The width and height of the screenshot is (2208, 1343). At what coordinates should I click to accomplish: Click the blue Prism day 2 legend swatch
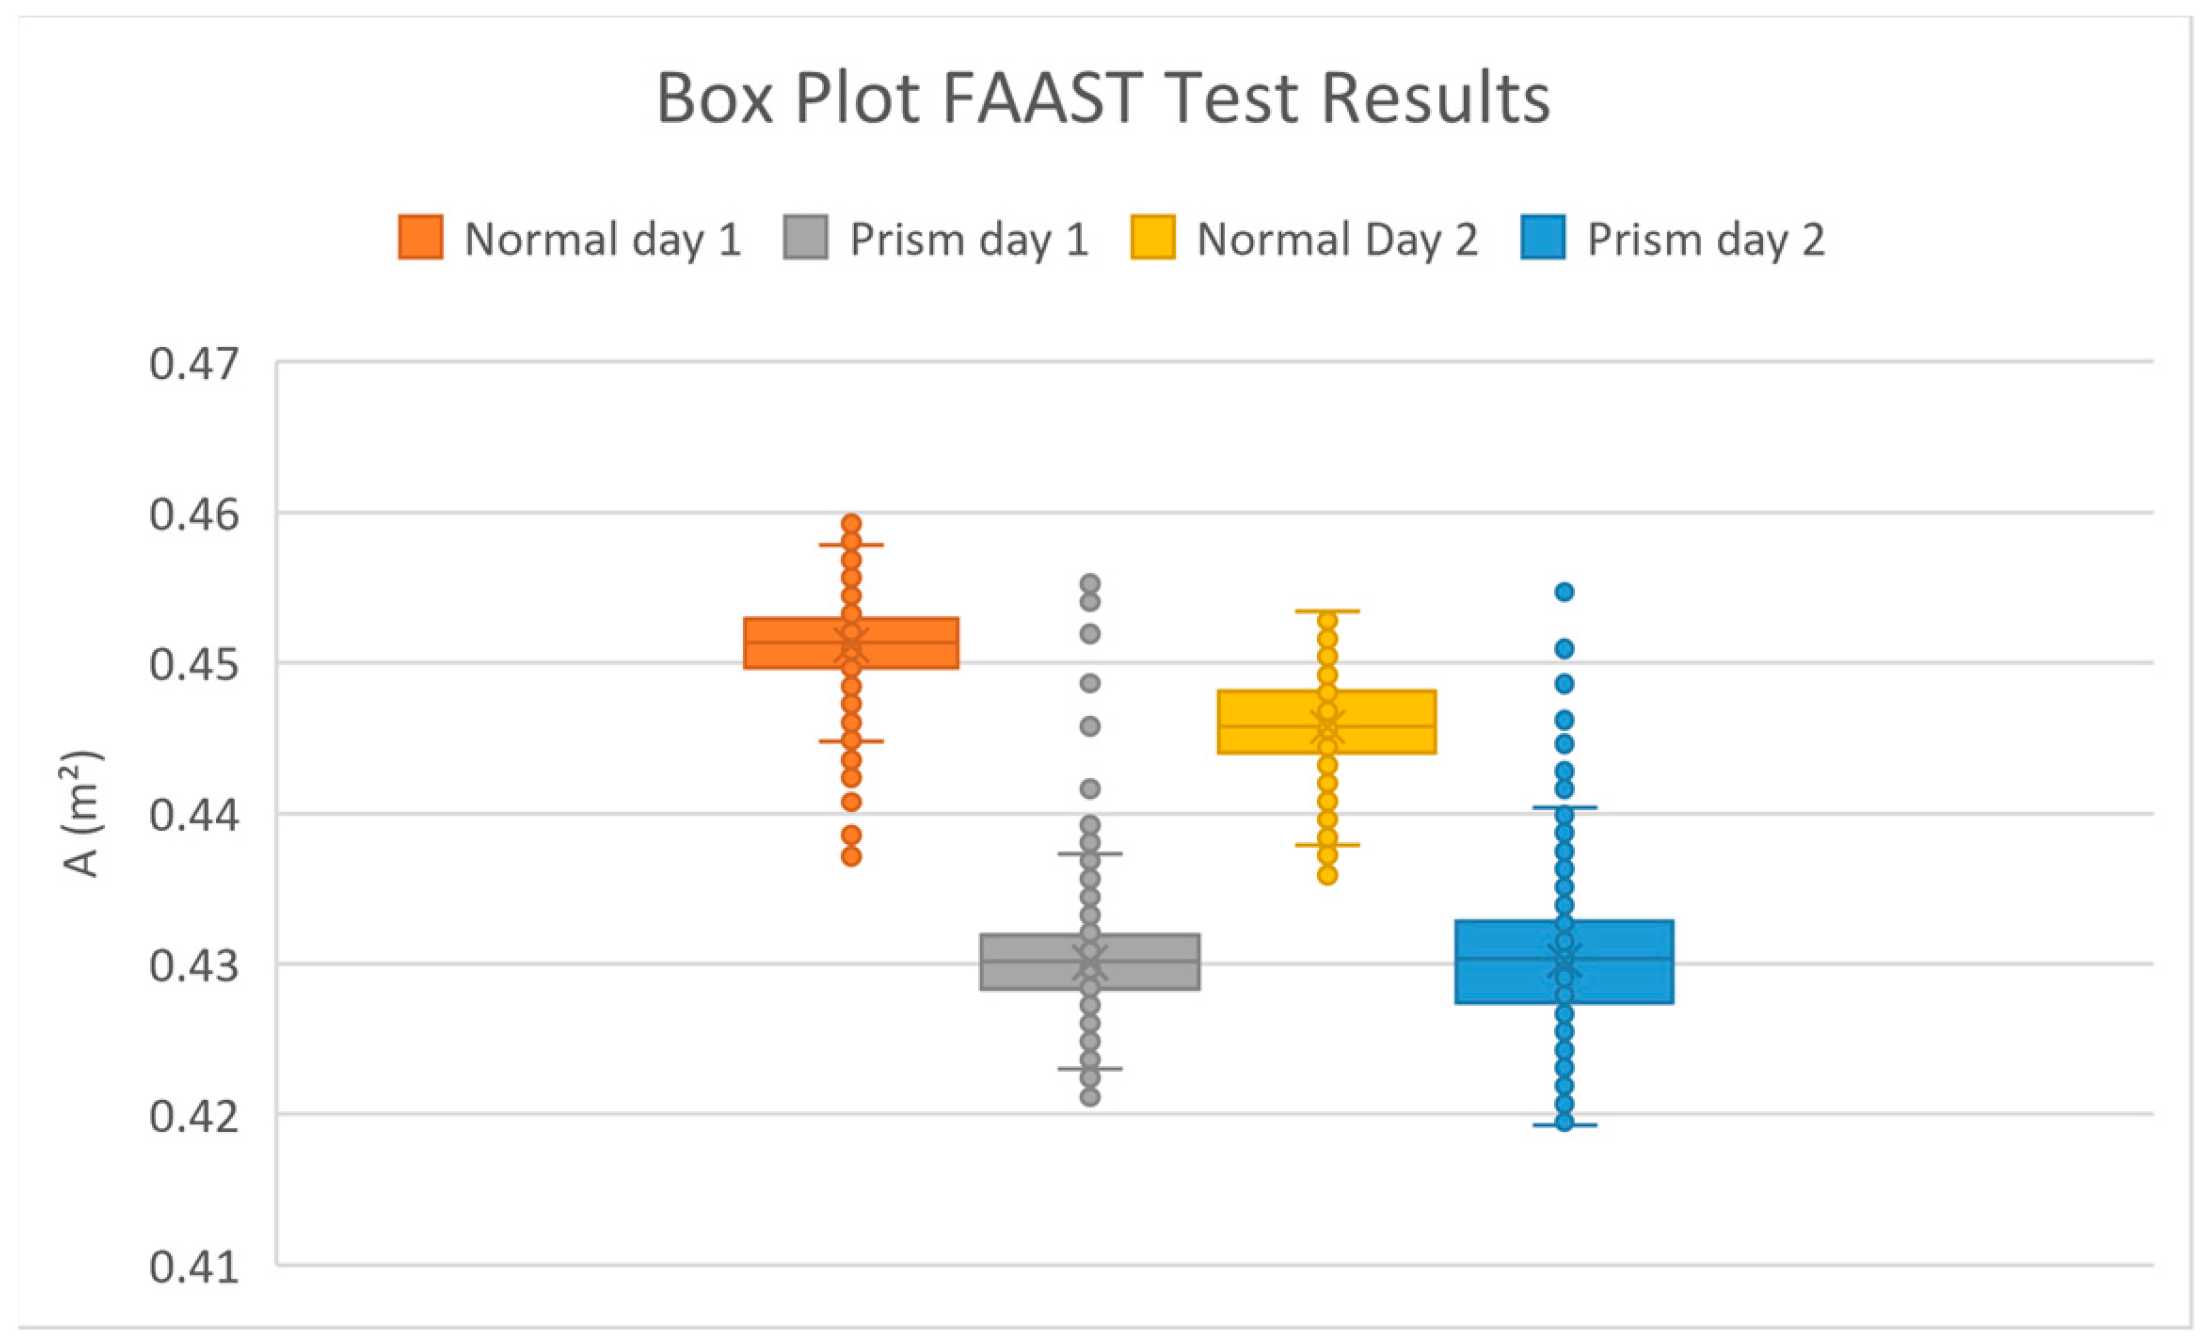[x=1542, y=238]
